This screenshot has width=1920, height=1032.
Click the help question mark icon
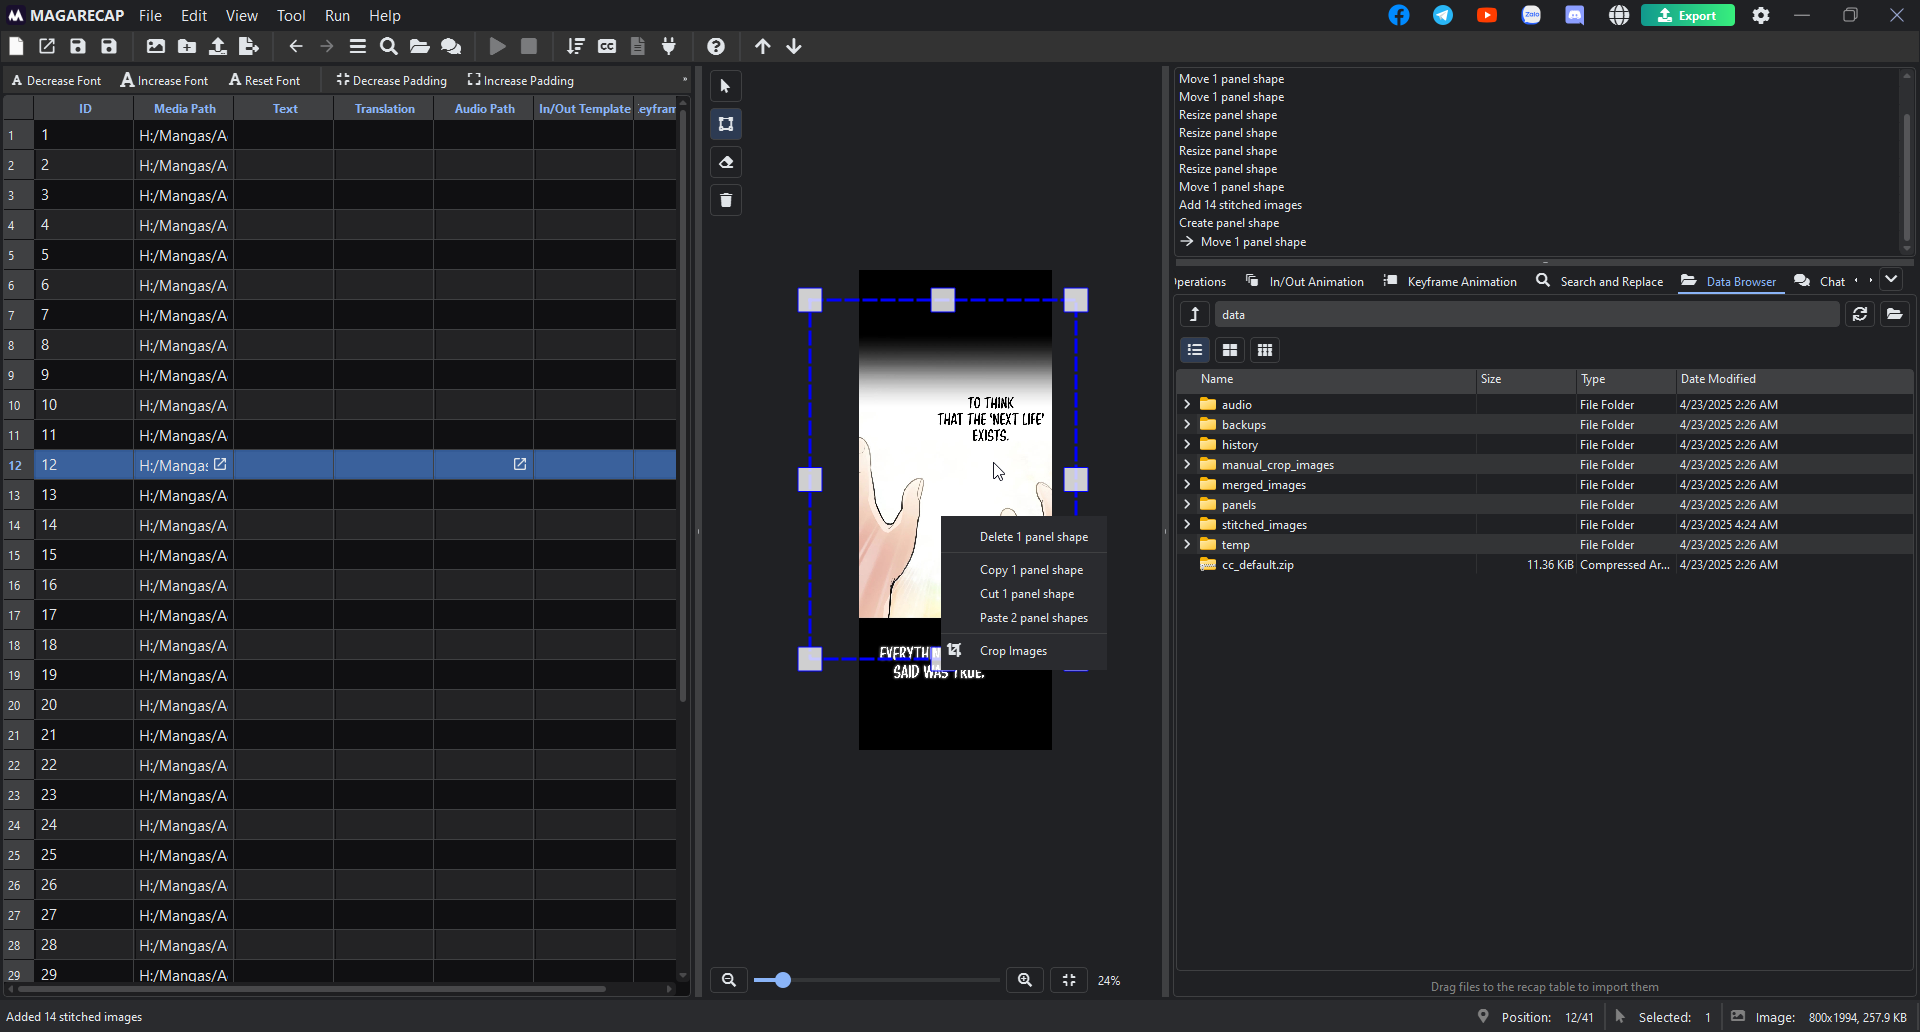point(716,46)
